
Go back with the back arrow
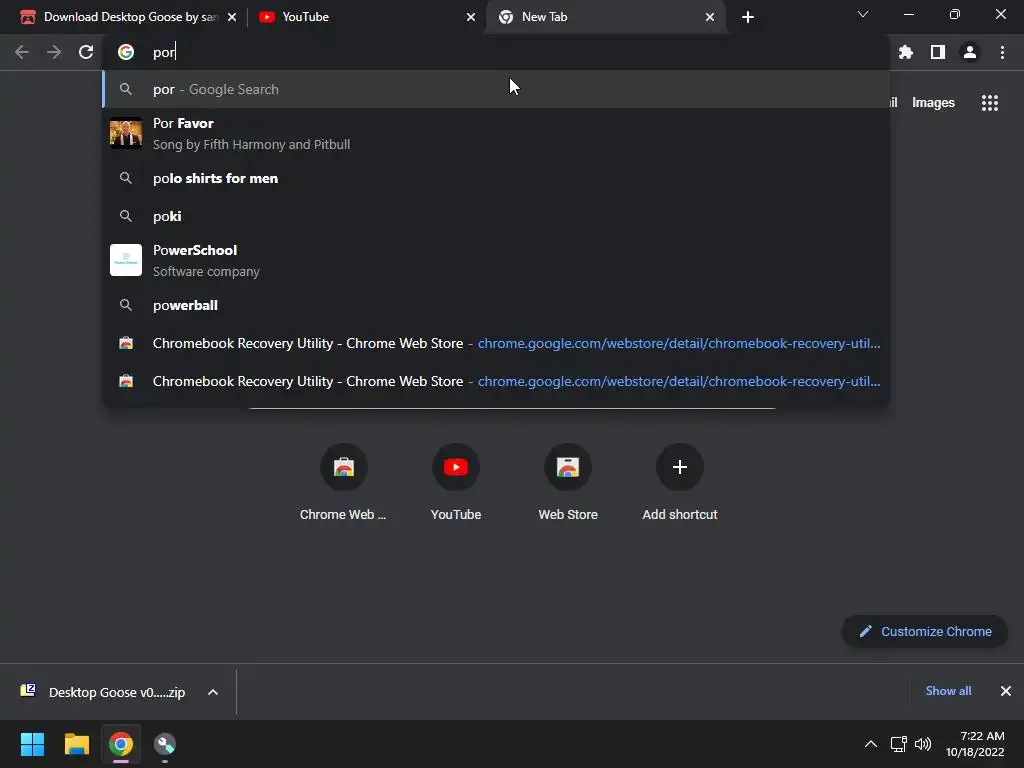click(22, 52)
